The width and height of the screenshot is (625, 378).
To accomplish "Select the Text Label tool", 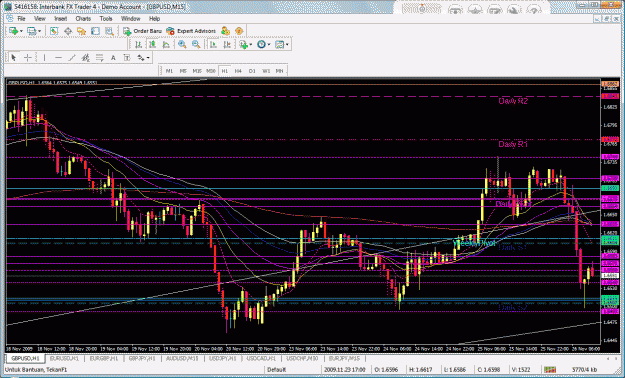I will click(127, 58).
